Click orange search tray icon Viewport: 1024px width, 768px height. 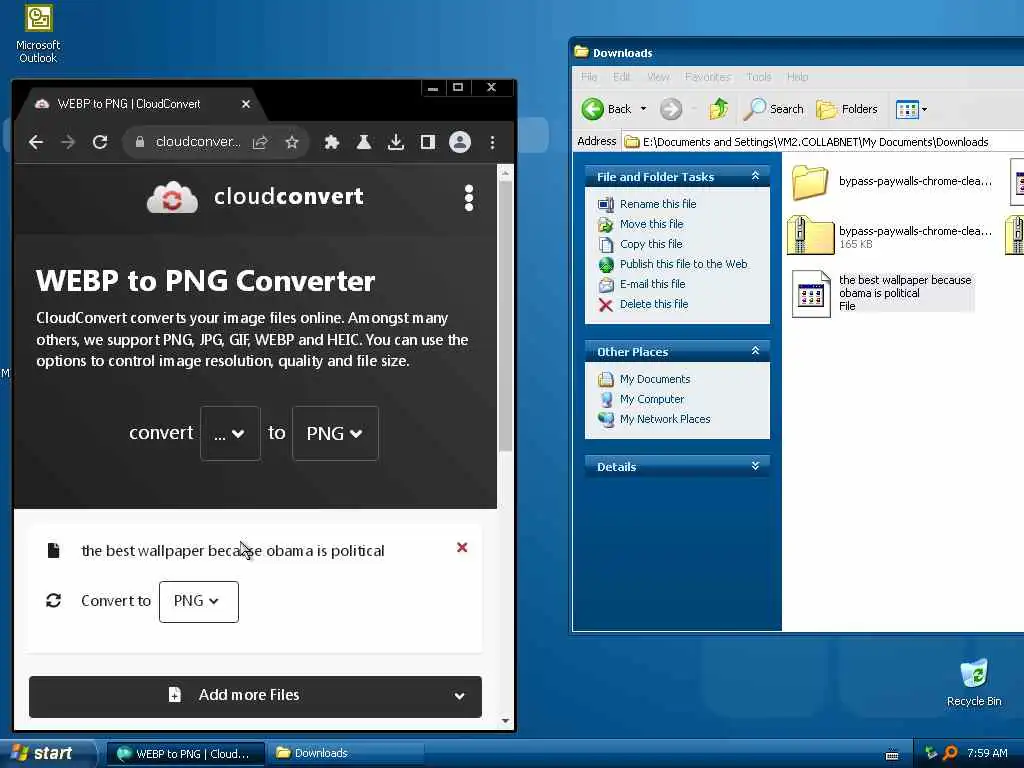tap(950, 754)
